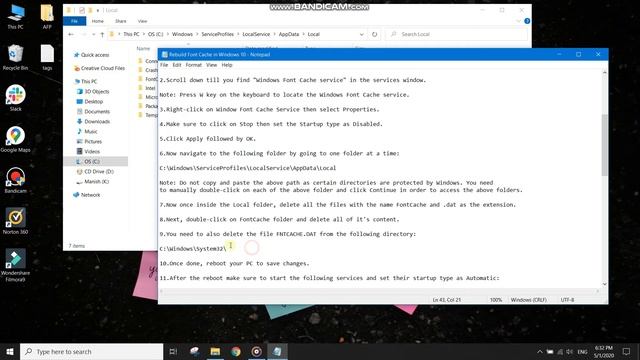Launch Bandicam desktop shortcut

click(16, 180)
